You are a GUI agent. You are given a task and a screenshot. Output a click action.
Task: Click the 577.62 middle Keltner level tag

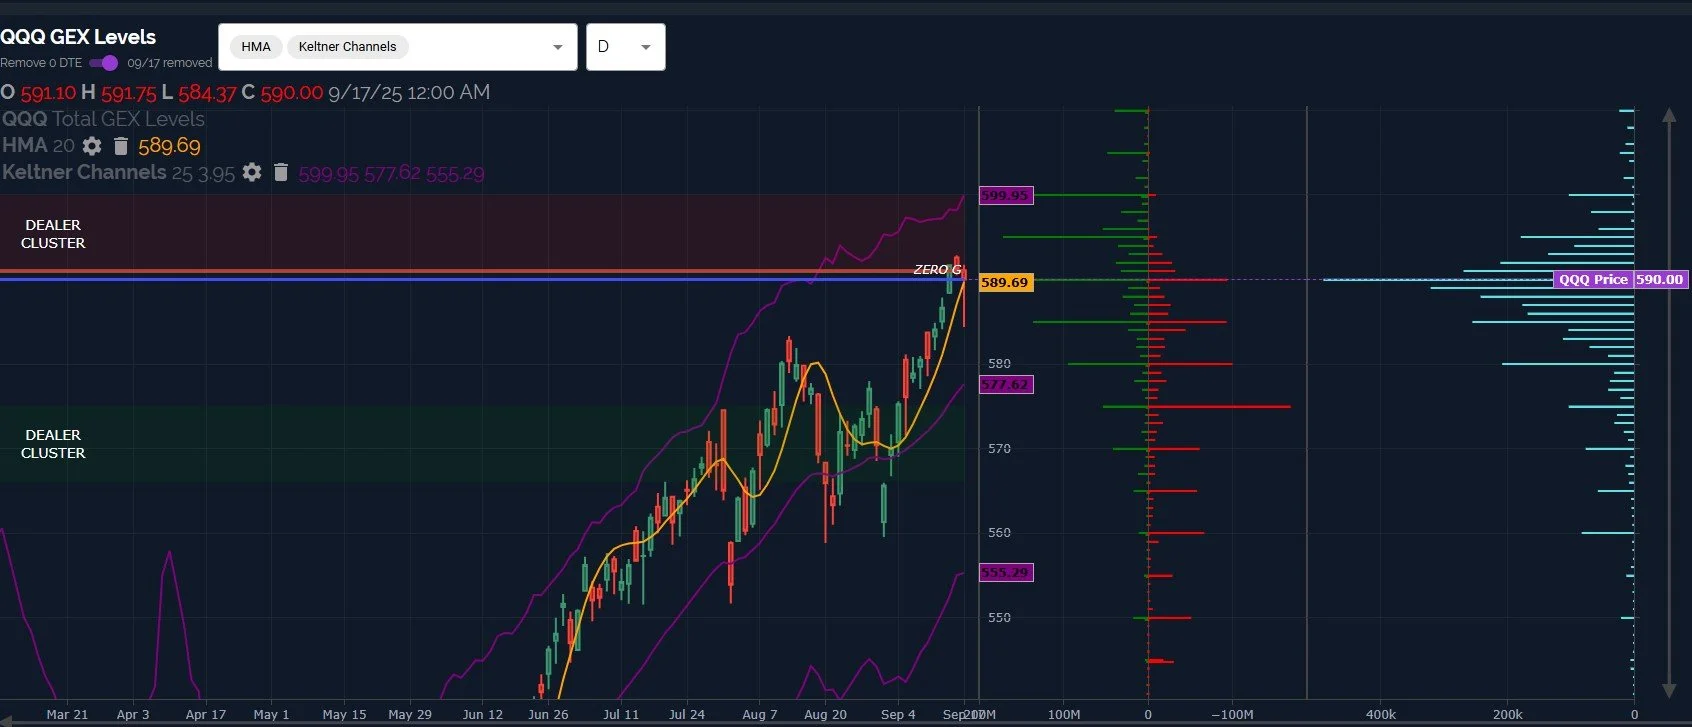point(1005,384)
